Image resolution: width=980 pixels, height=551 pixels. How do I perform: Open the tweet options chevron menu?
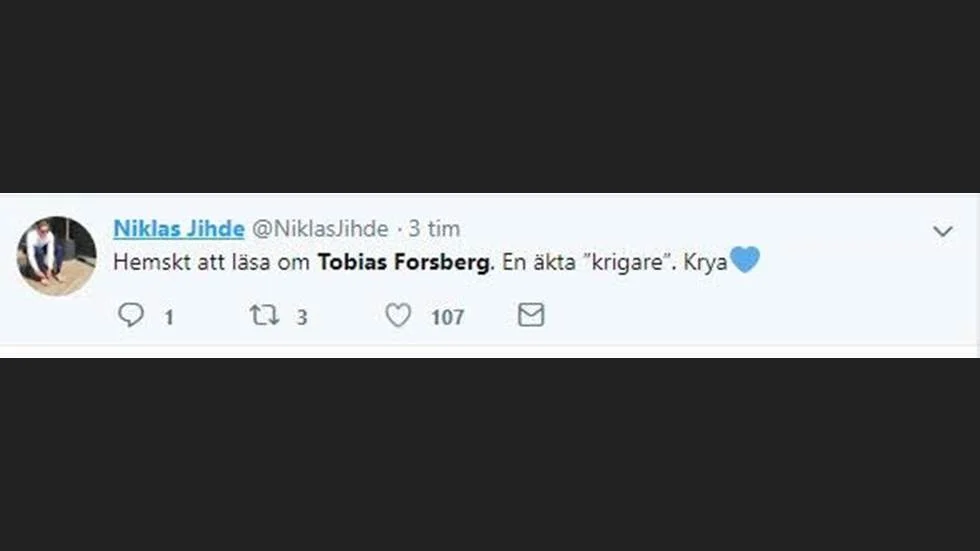coord(942,231)
